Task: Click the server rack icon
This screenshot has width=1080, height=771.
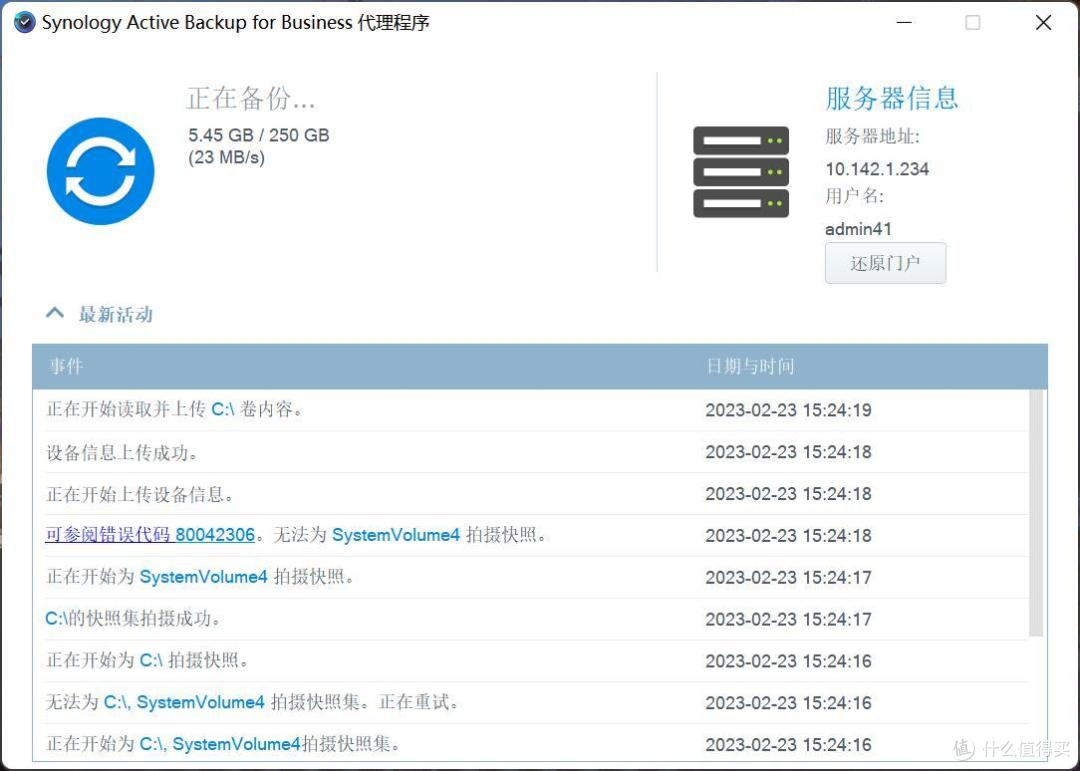Action: 740,172
